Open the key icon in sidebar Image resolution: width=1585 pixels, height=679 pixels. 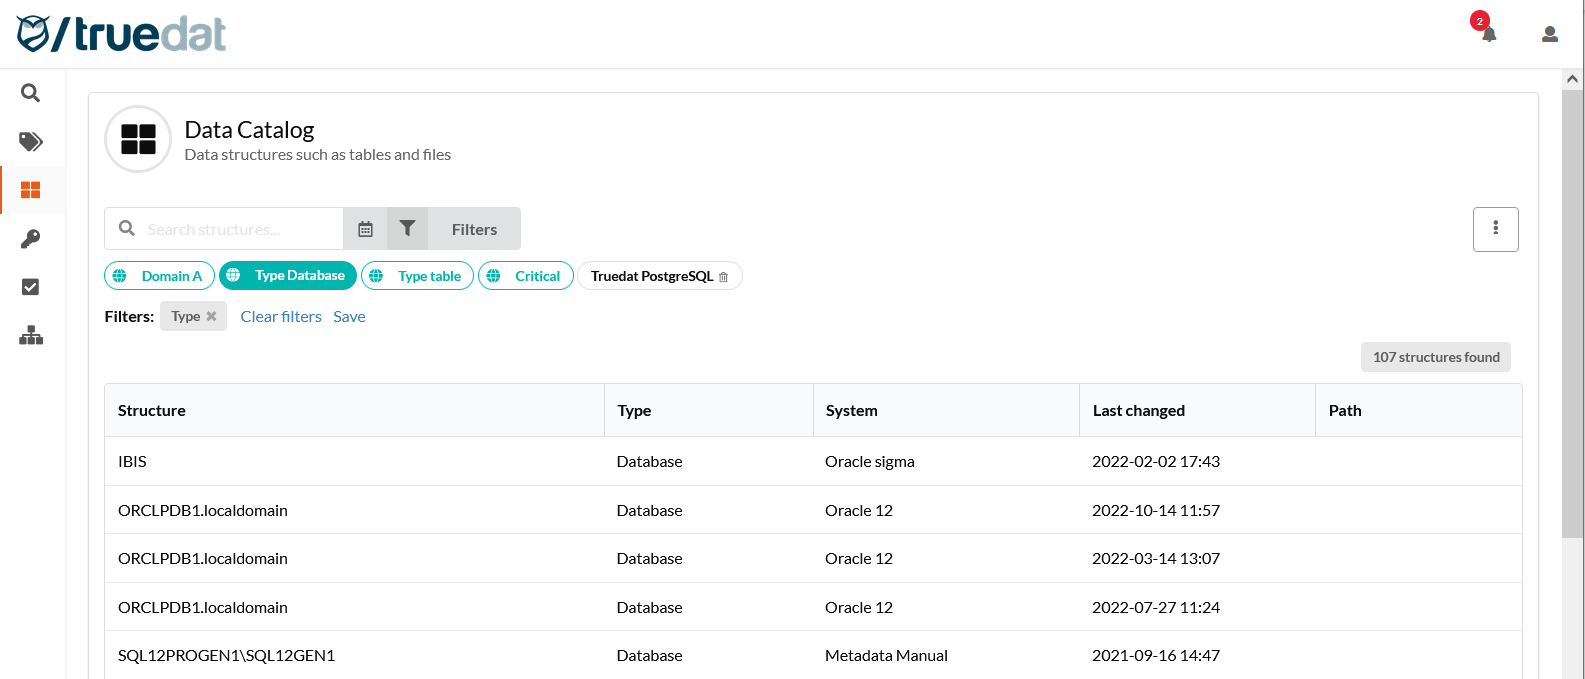pos(31,239)
